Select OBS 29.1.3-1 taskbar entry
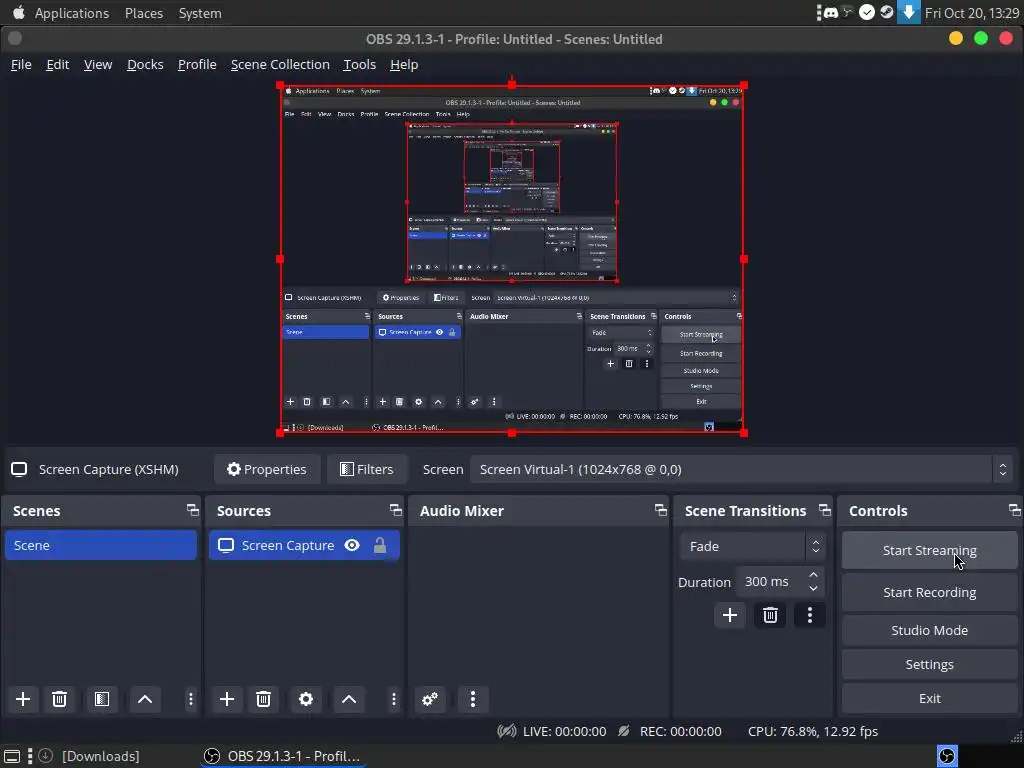Screen dimensions: 1024x768 [282, 756]
